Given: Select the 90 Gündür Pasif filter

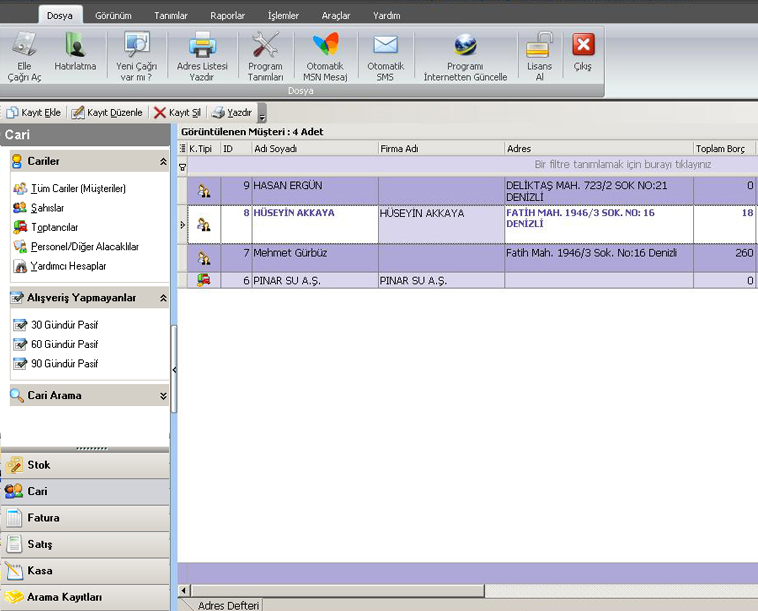Looking at the screenshot, I should click(64, 364).
